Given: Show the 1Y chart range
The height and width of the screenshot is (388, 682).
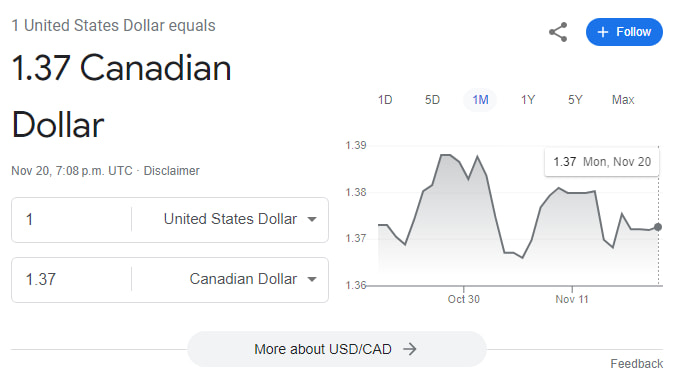Looking at the screenshot, I should pos(528,100).
